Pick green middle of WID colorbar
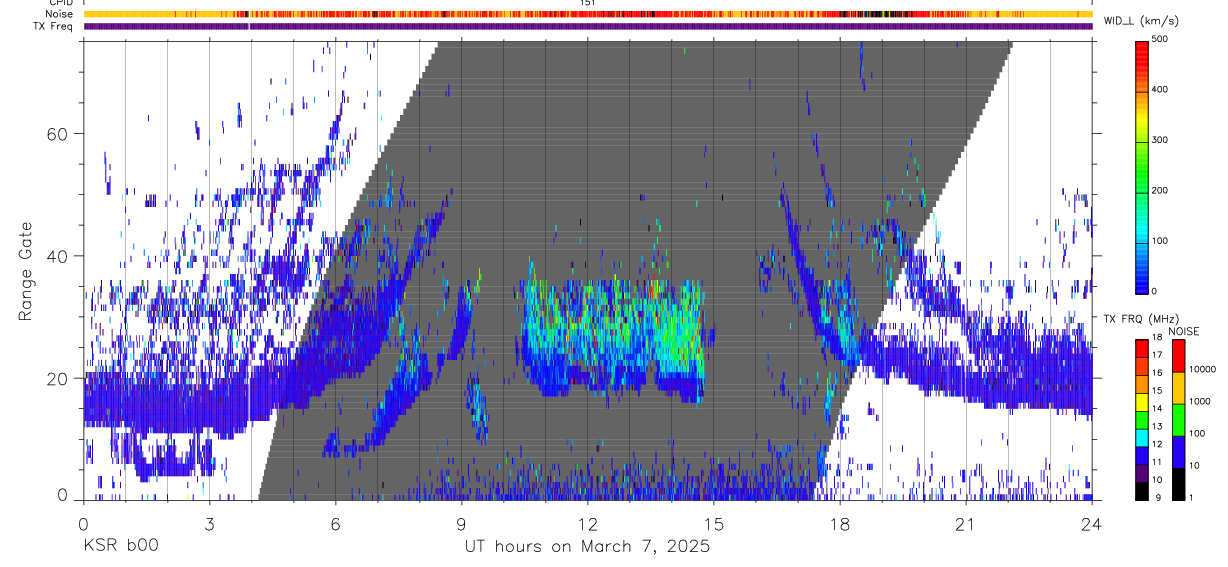The image size is (1228, 567). tap(1141, 165)
